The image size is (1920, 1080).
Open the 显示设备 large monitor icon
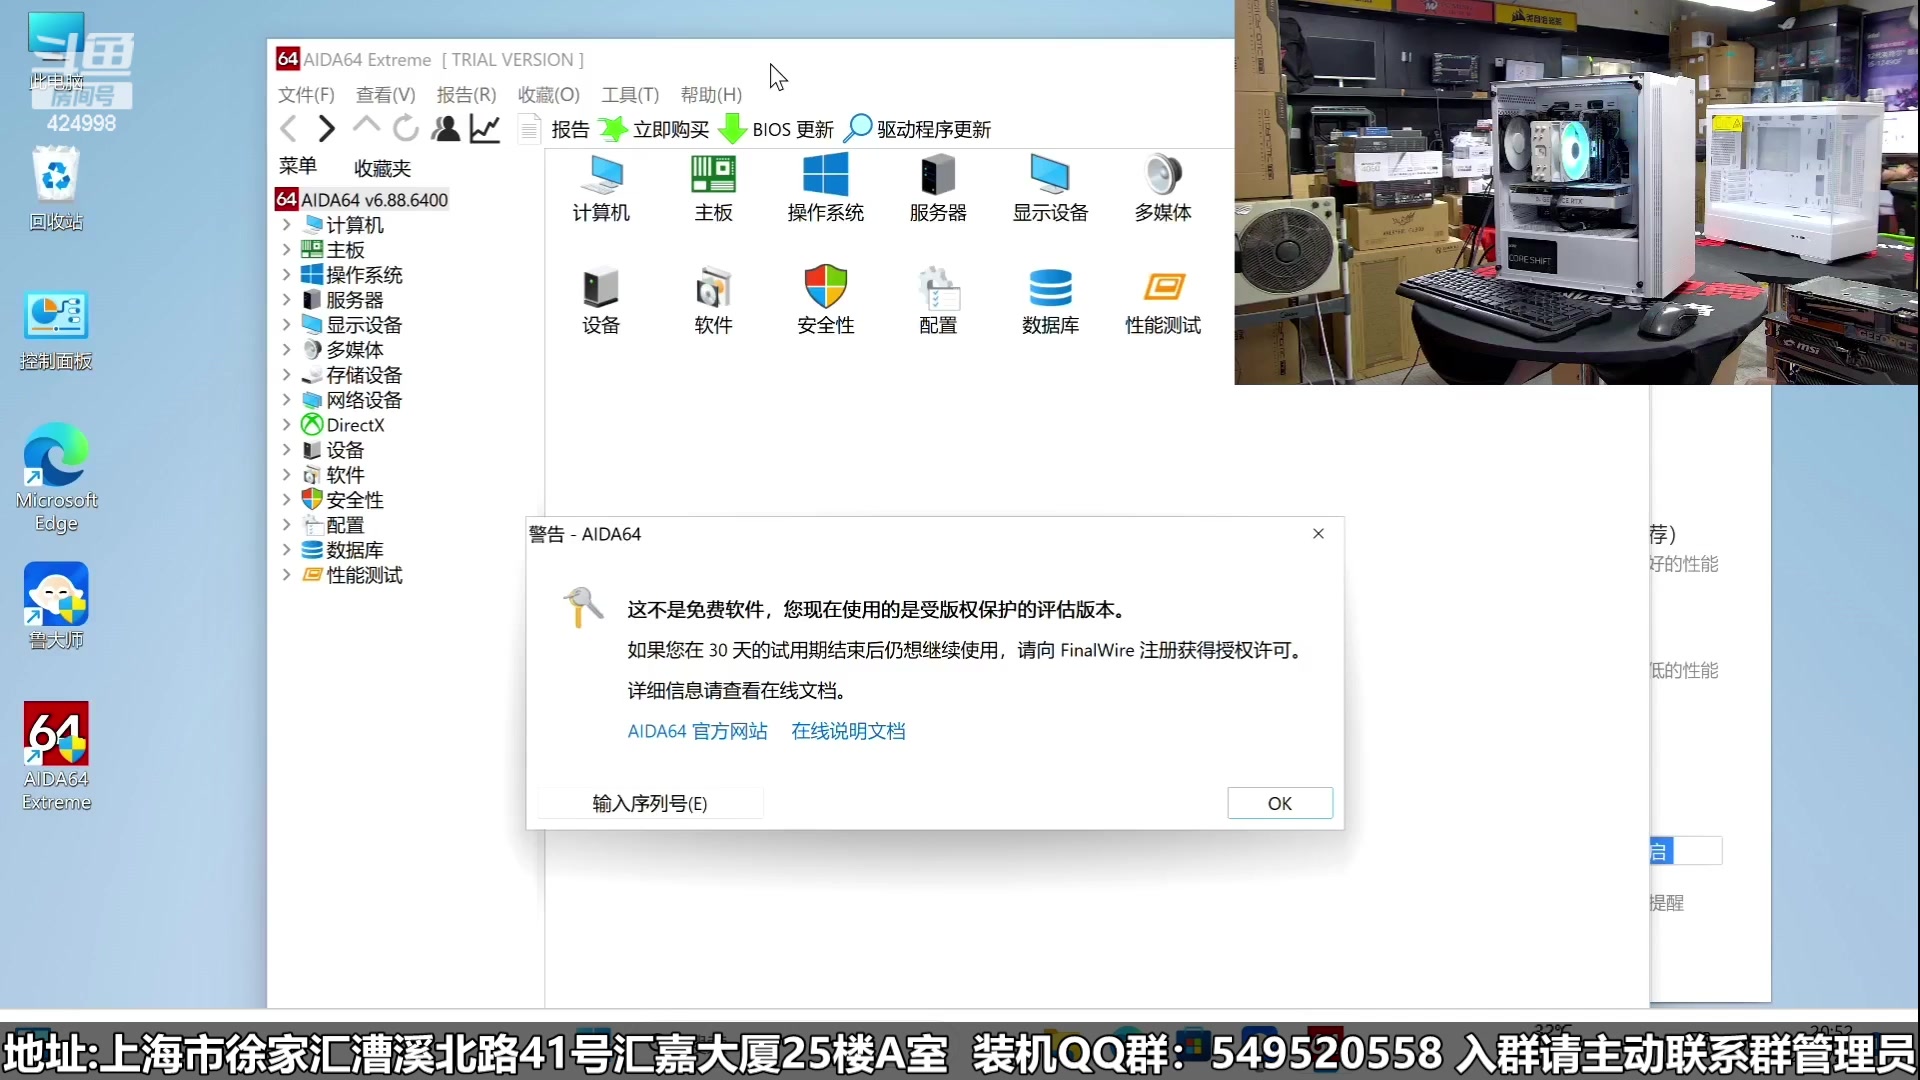coord(1050,189)
